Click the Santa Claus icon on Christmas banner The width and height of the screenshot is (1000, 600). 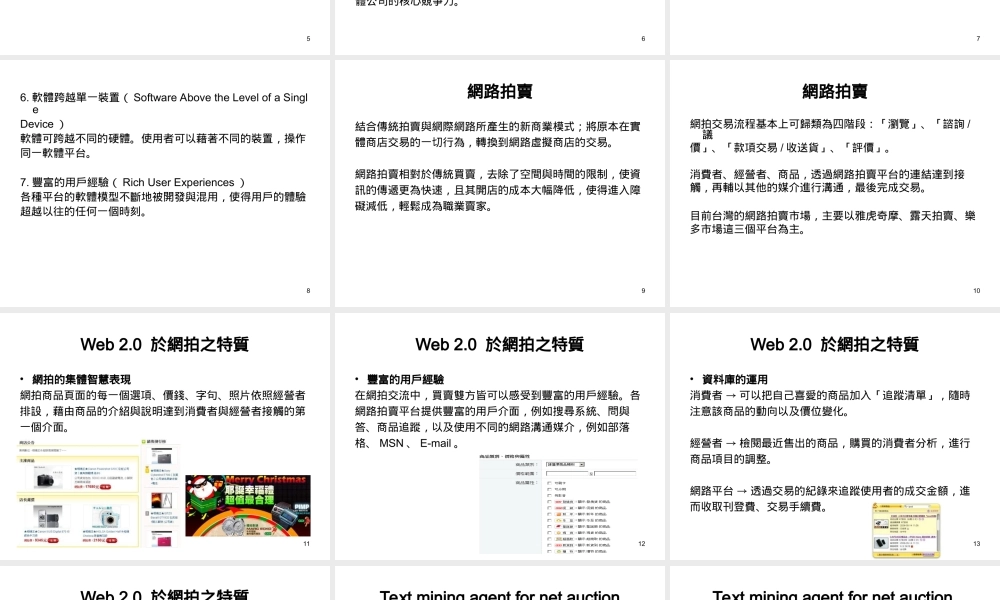click(203, 486)
